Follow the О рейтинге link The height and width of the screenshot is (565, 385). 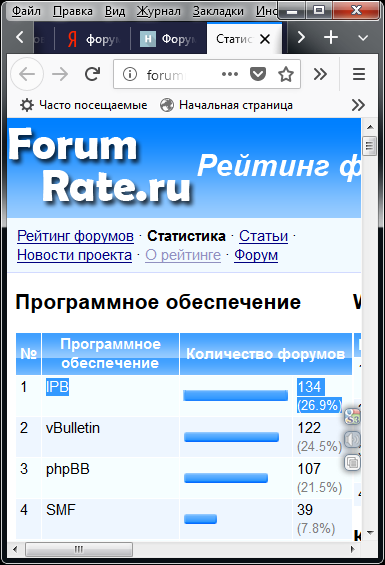183,255
